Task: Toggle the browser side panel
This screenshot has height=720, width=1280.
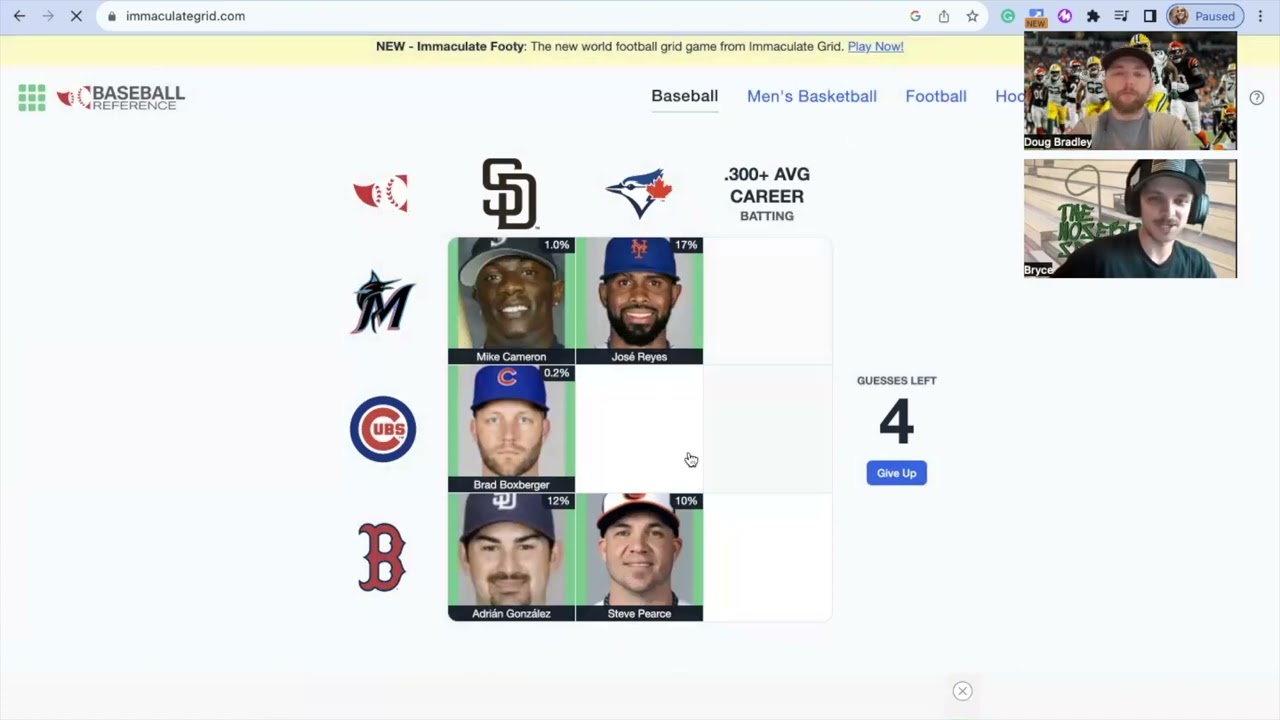Action: click(x=1150, y=16)
